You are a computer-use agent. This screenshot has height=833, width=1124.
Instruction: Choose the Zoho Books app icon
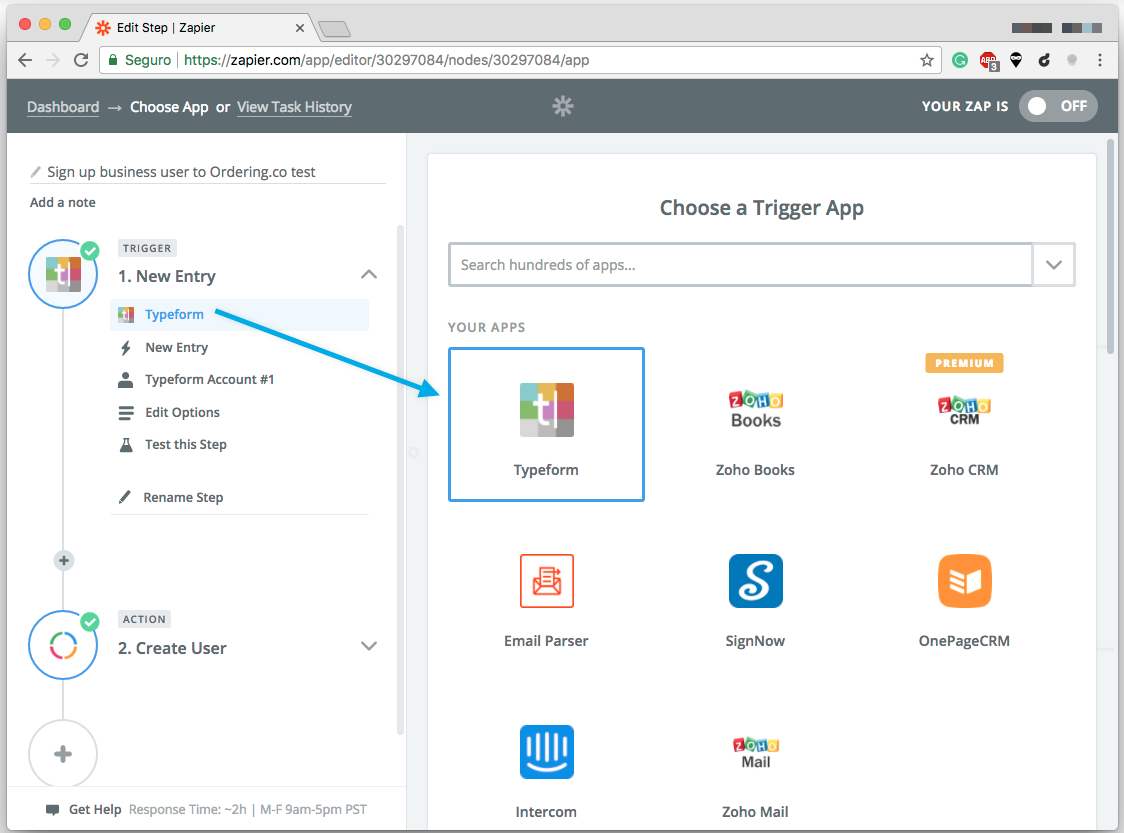[756, 410]
